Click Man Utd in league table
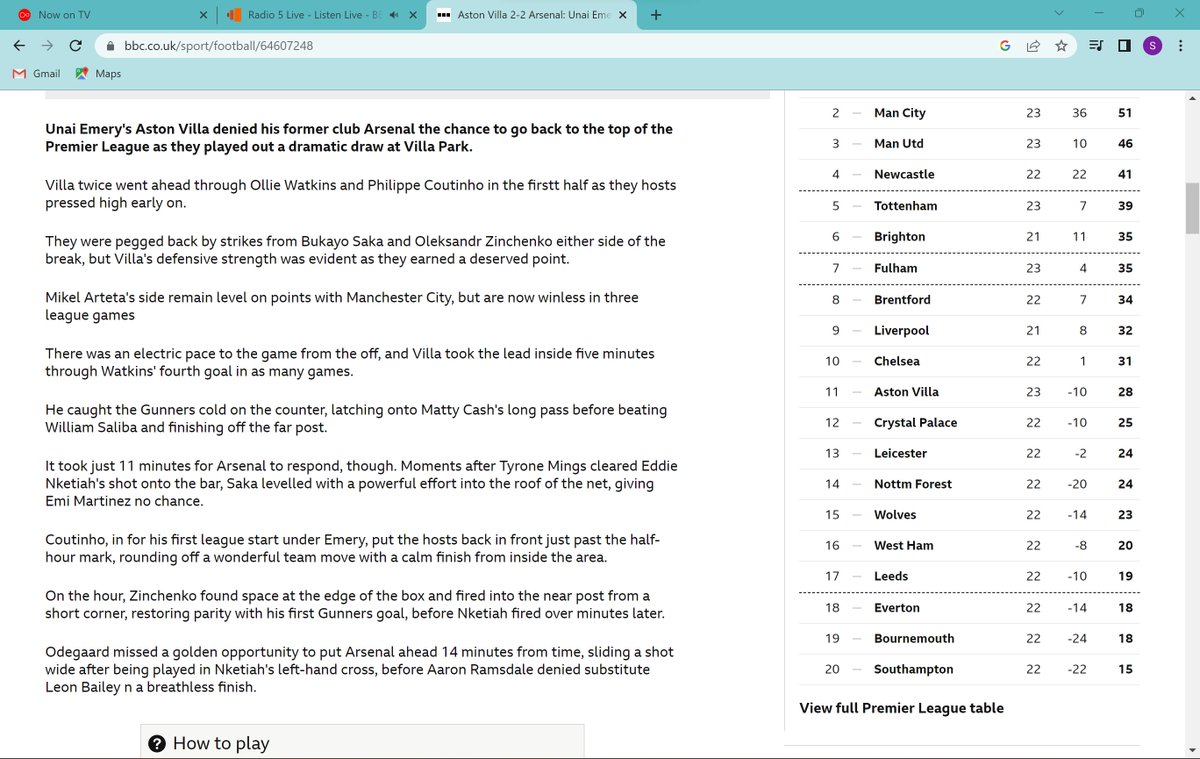The width and height of the screenshot is (1200, 759). pyautogui.click(x=899, y=144)
